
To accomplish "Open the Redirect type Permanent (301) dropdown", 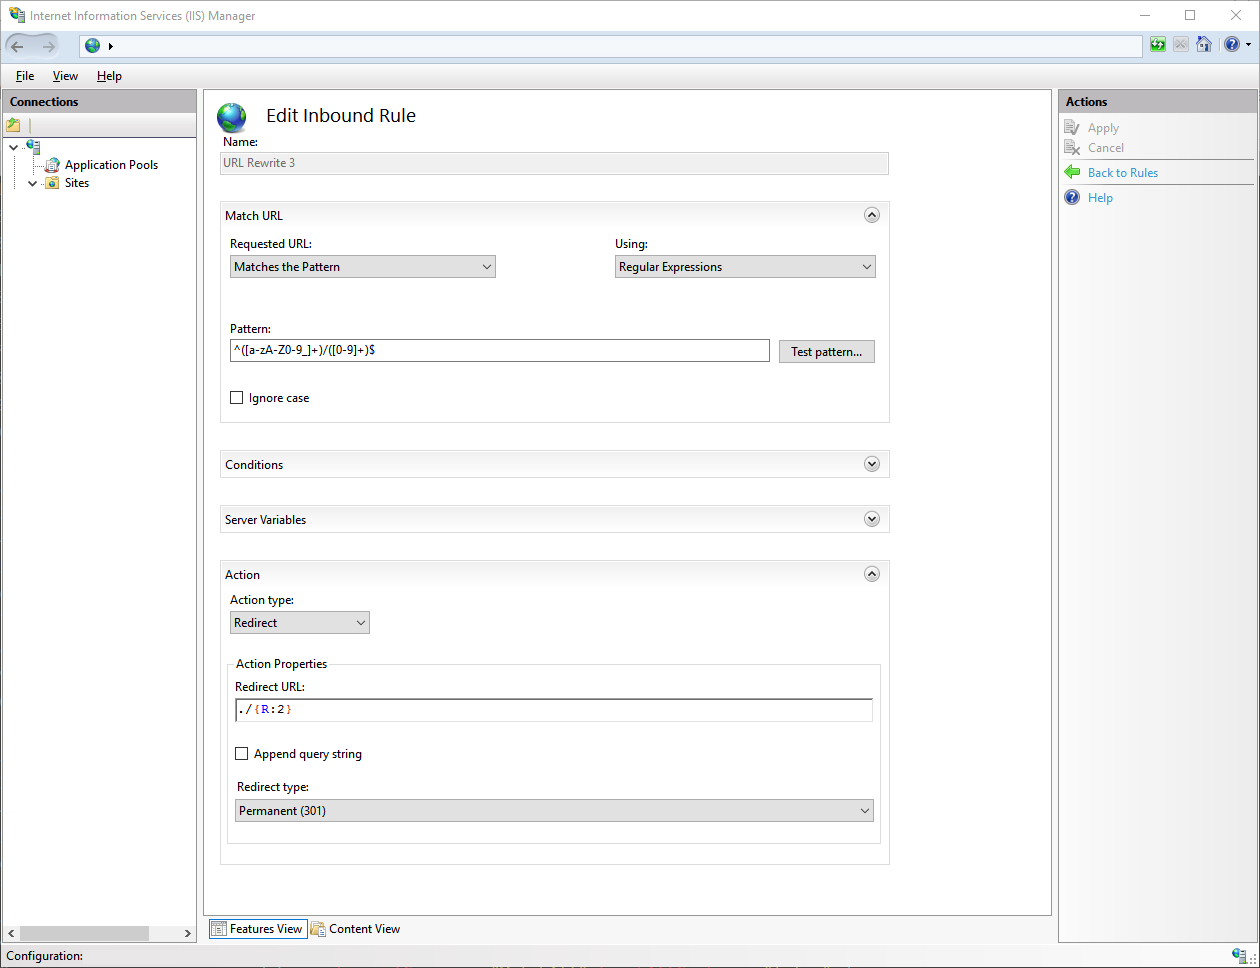I will (x=554, y=811).
